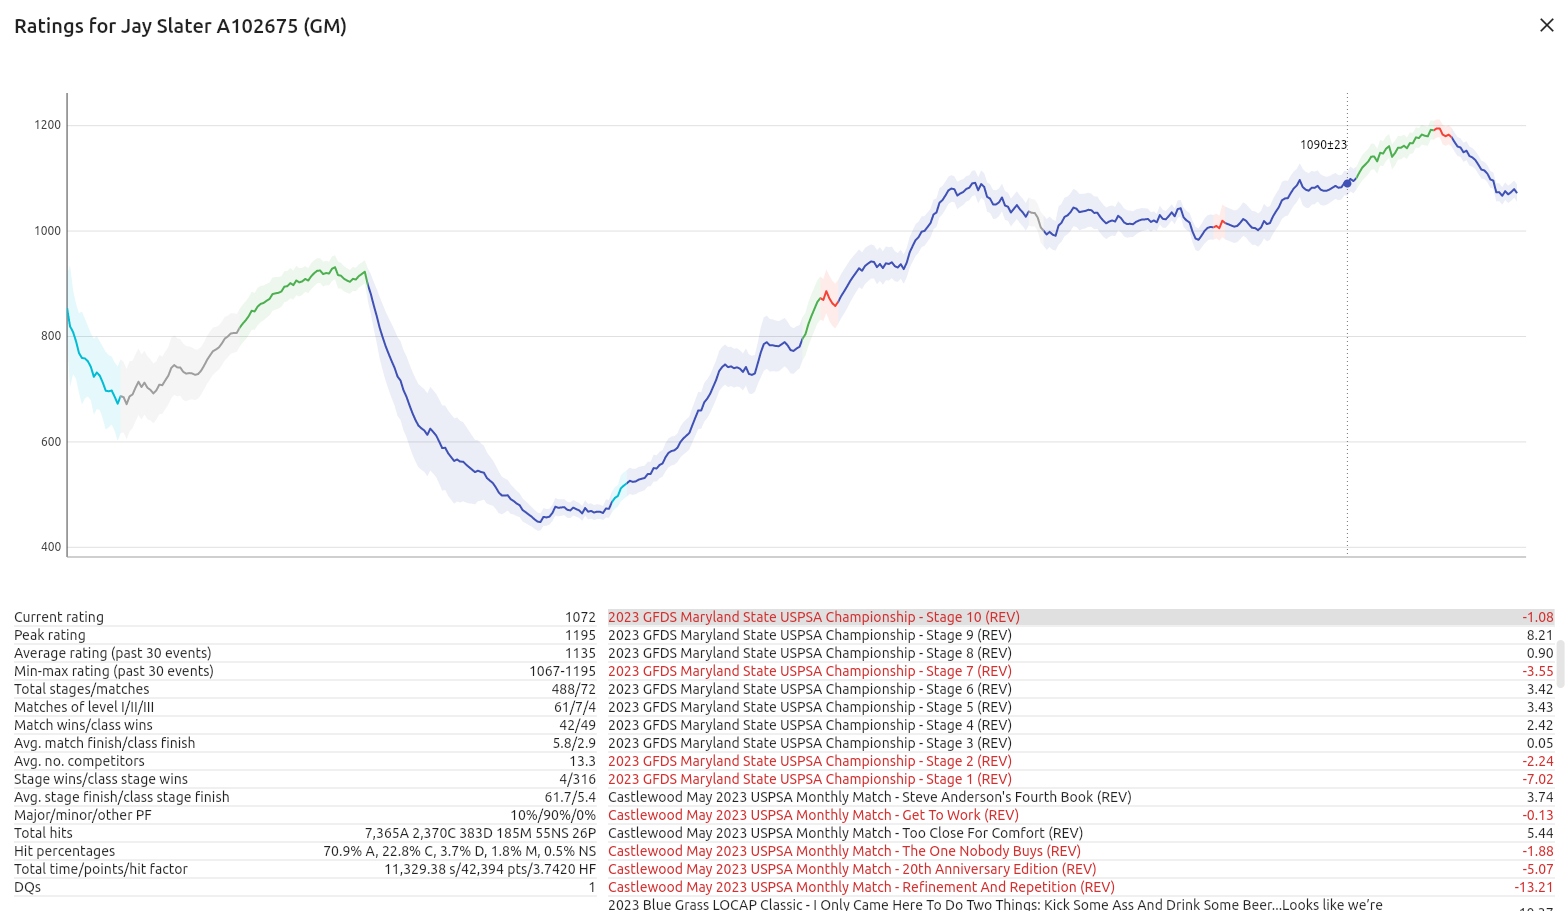Click the Ratings for Jay Slater title
The height and width of the screenshot is (923, 1568).
180,26
